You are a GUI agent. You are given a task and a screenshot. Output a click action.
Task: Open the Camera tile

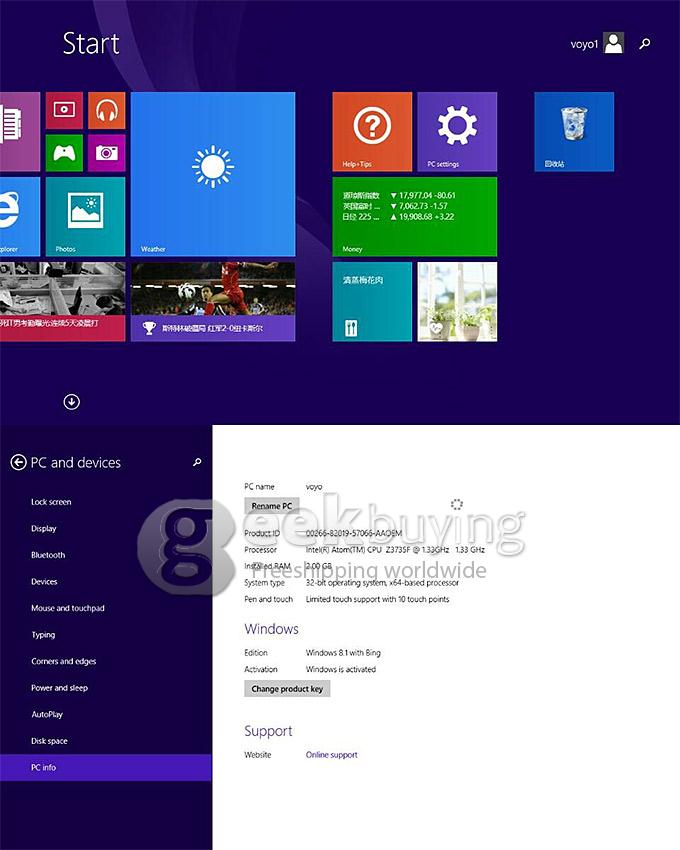coord(107,153)
